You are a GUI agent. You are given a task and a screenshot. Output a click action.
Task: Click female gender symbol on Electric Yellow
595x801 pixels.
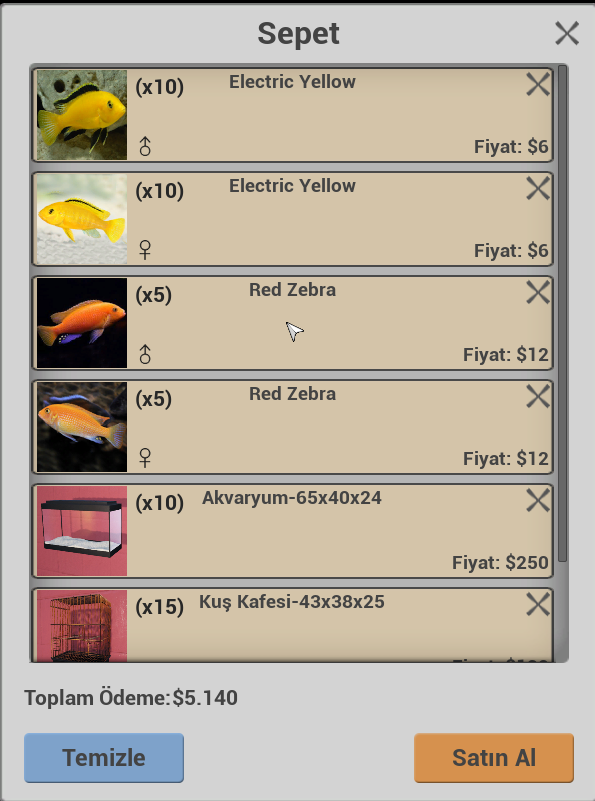click(x=145, y=250)
